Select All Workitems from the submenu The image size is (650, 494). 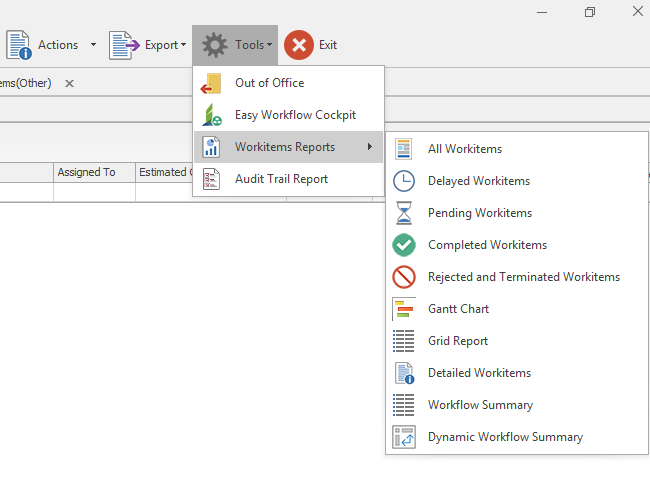click(x=465, y=149)
